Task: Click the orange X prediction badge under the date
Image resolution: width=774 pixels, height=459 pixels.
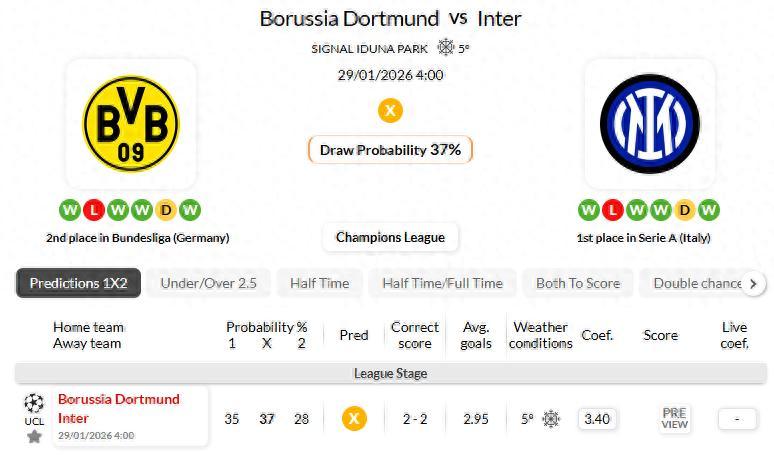Action: (x=390, y=110)
